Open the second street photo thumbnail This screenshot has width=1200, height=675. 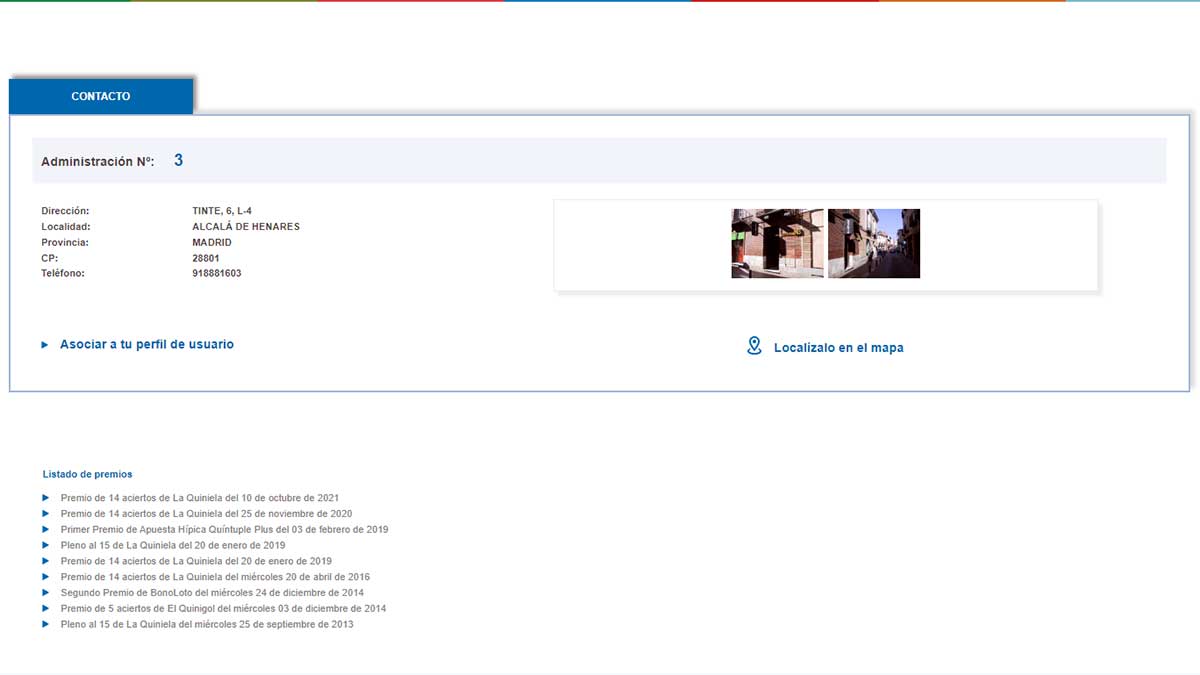[873, 243]
